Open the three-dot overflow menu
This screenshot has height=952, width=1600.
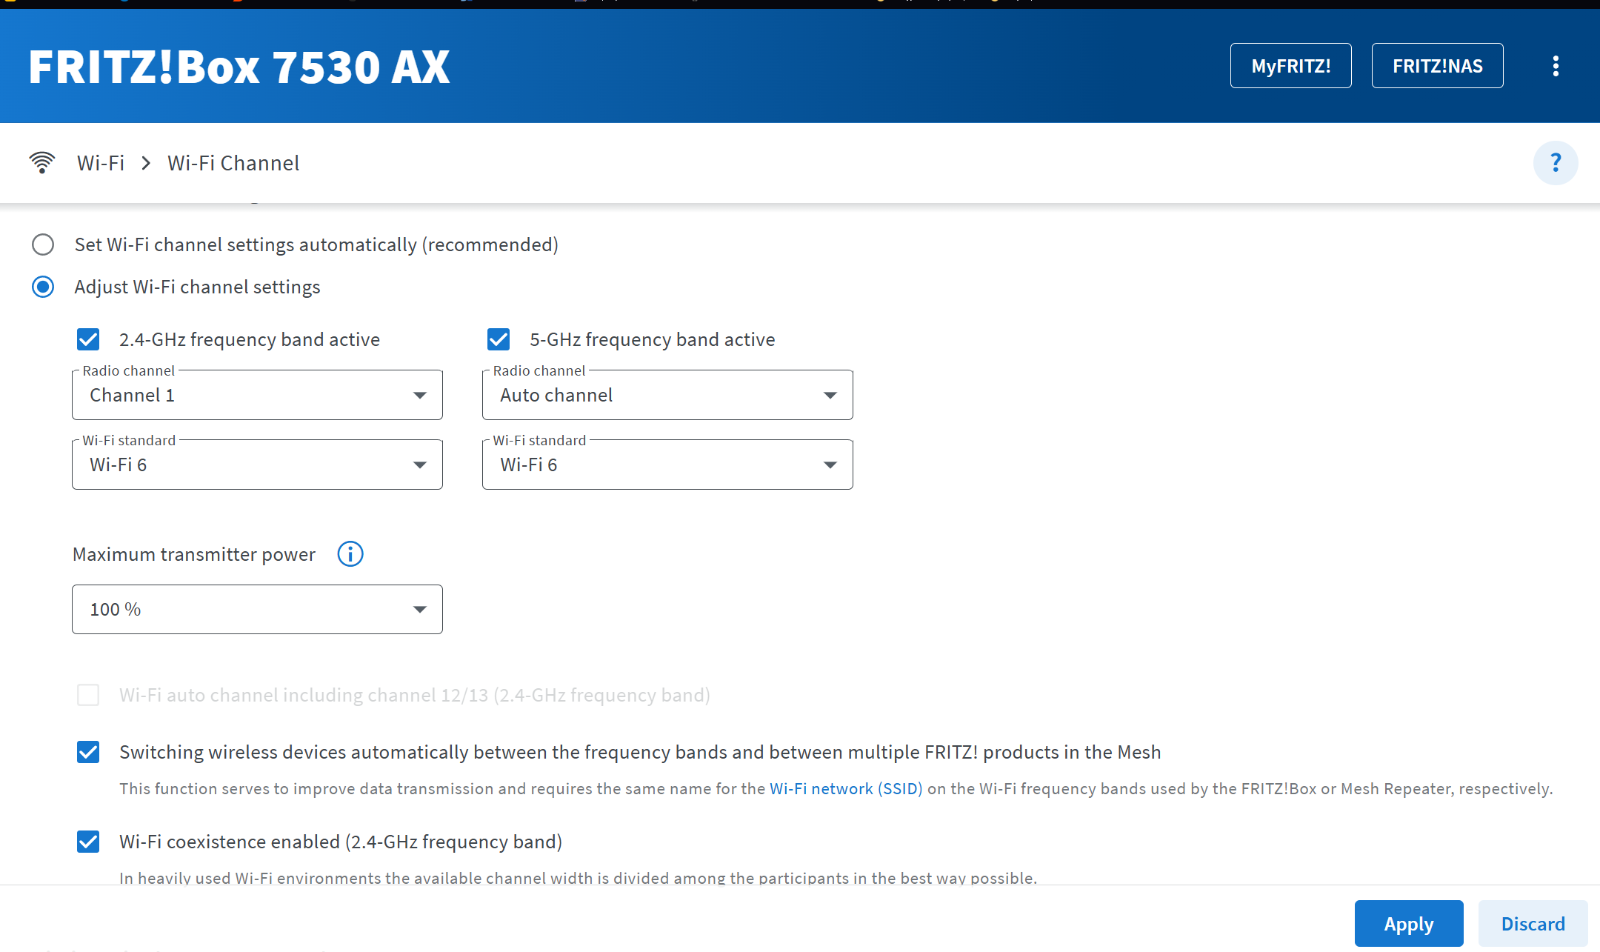[x=1555, y=66]
